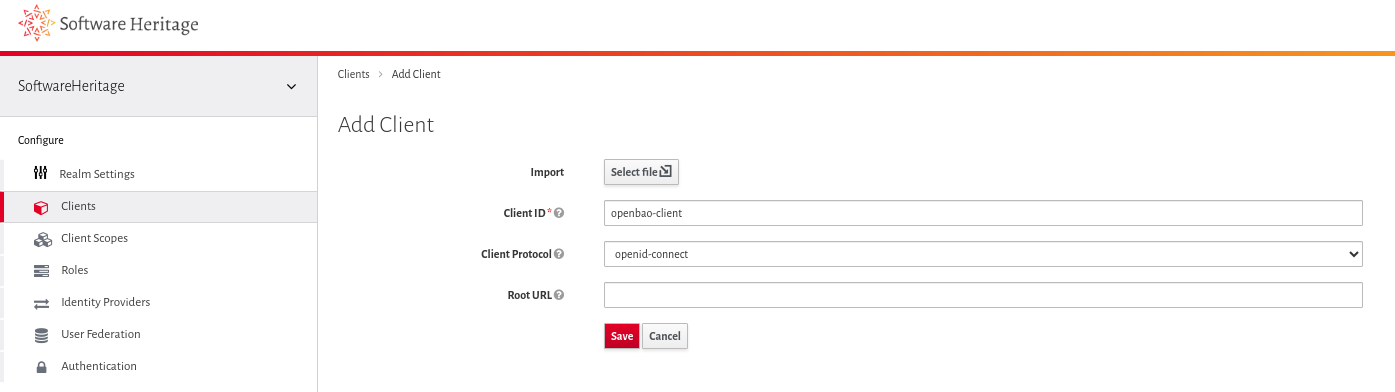The height and width of the screenshot is (392, 1395).
Task: Click the Add Client breadcrumb text
Action: tap(416, 74)
